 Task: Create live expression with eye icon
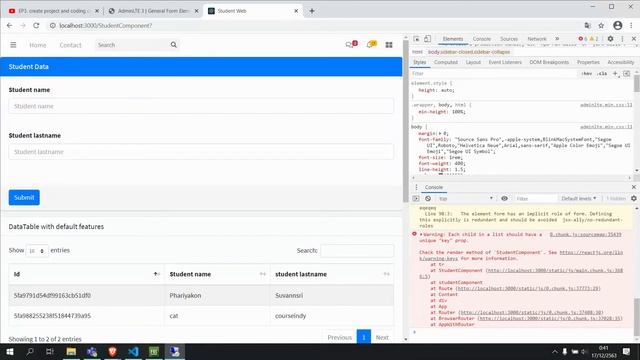pos(504,198)
